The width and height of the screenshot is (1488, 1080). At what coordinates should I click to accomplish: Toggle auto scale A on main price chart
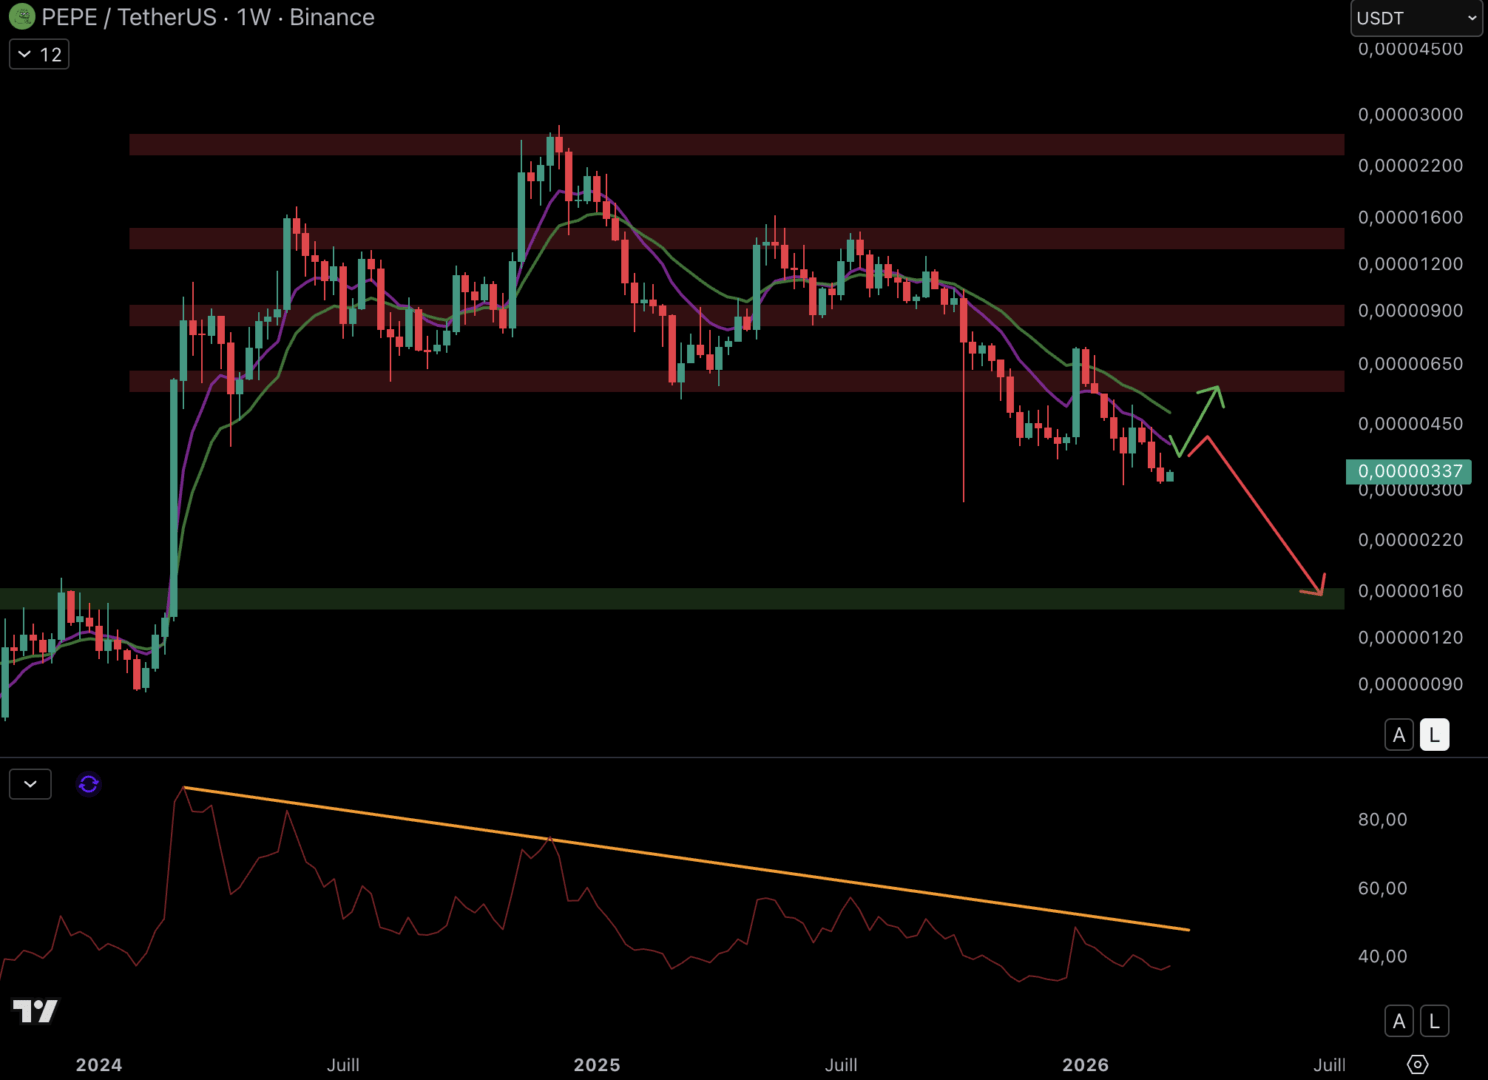(x=1399, y=735)
